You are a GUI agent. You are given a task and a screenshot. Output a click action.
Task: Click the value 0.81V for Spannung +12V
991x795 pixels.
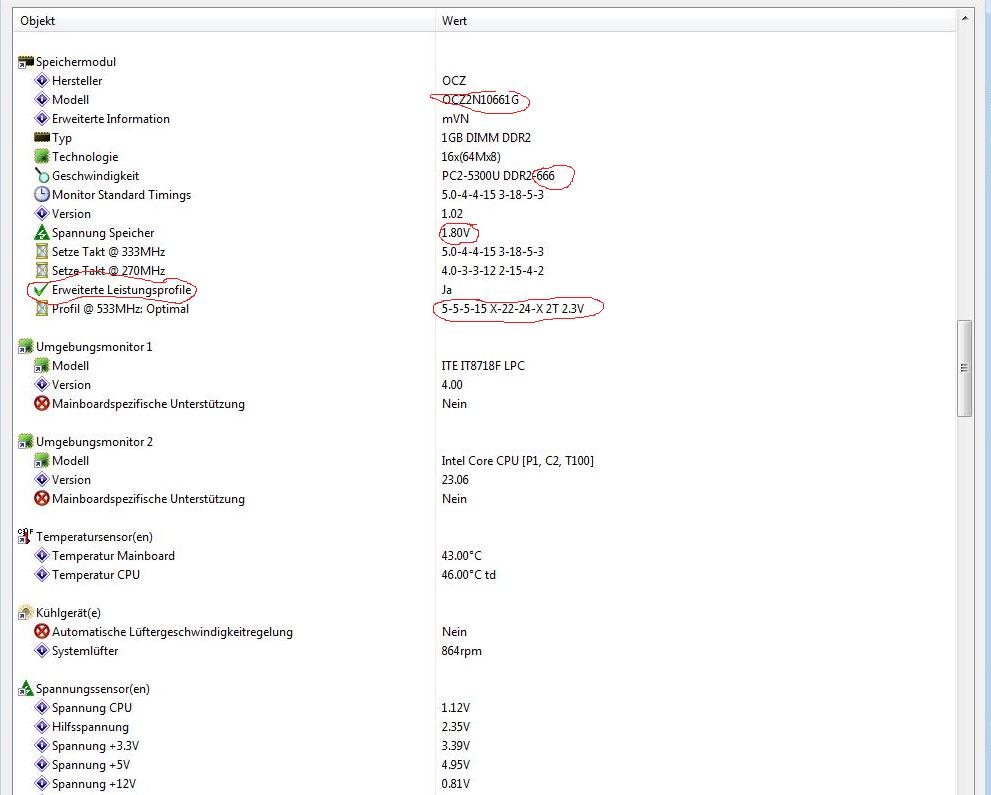click(456, 783)
